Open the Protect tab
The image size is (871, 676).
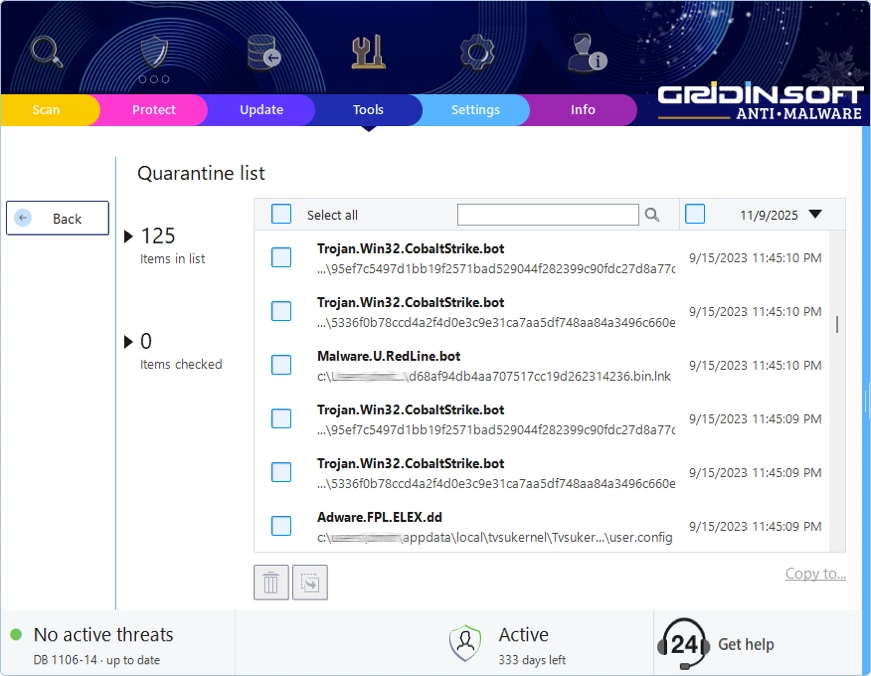pos(154,110)
